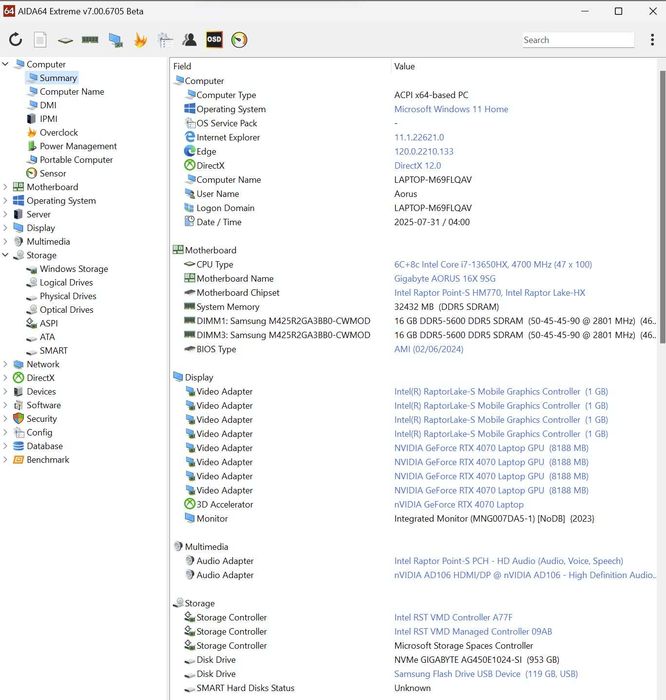Expand the Server tree node
Image resolution: width=666 pixels, height=700 pixels.
point(5,214)
